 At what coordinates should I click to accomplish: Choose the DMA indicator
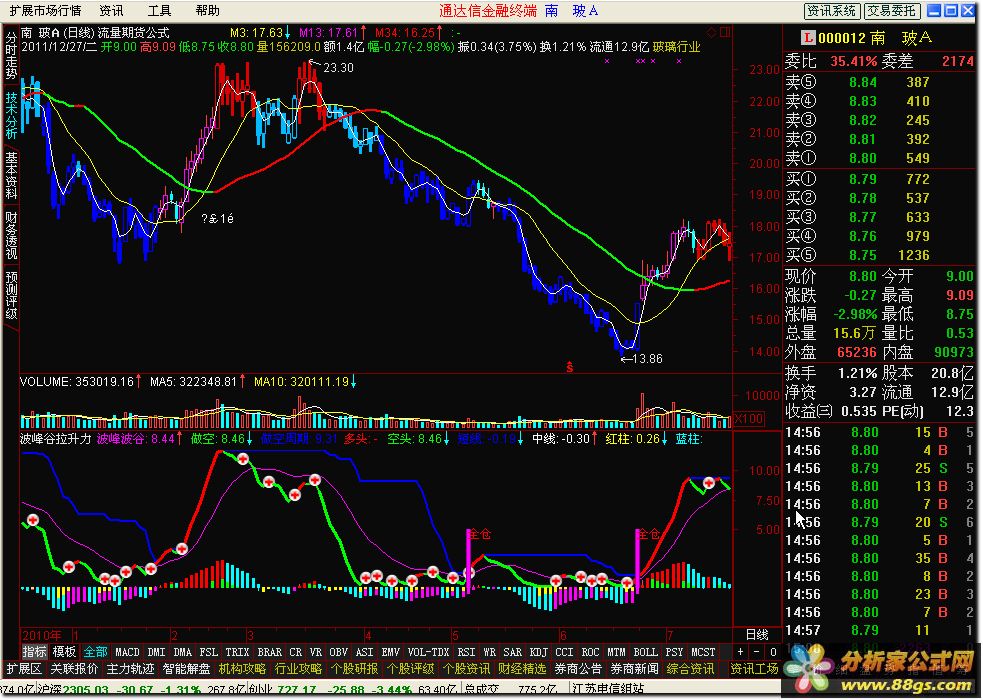182,652
